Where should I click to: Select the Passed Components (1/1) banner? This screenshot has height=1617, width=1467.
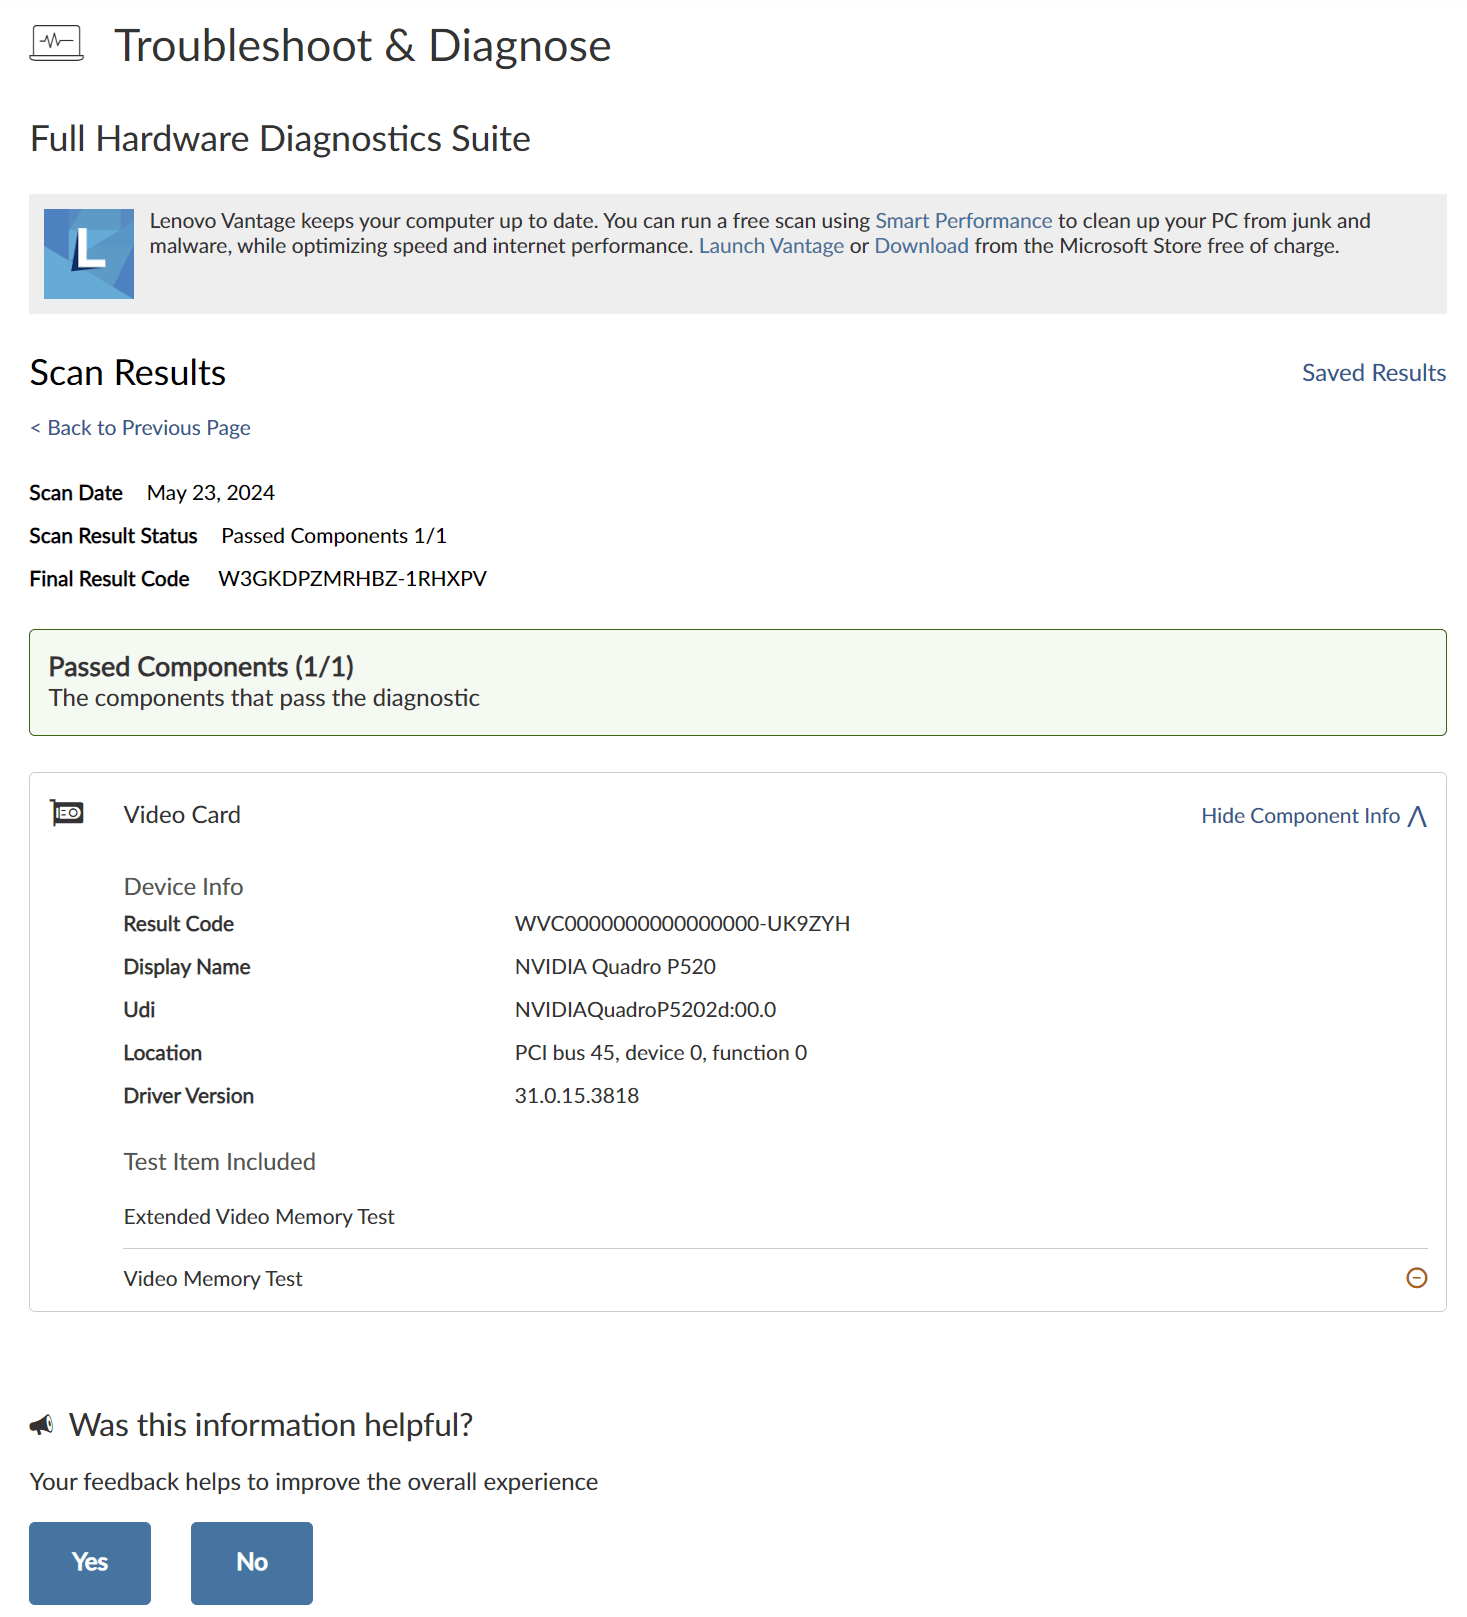point(738,683)
